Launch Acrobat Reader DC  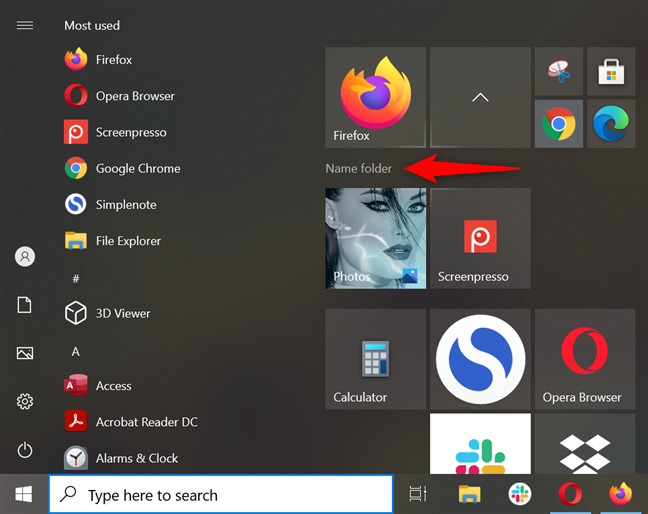point(131,422)
